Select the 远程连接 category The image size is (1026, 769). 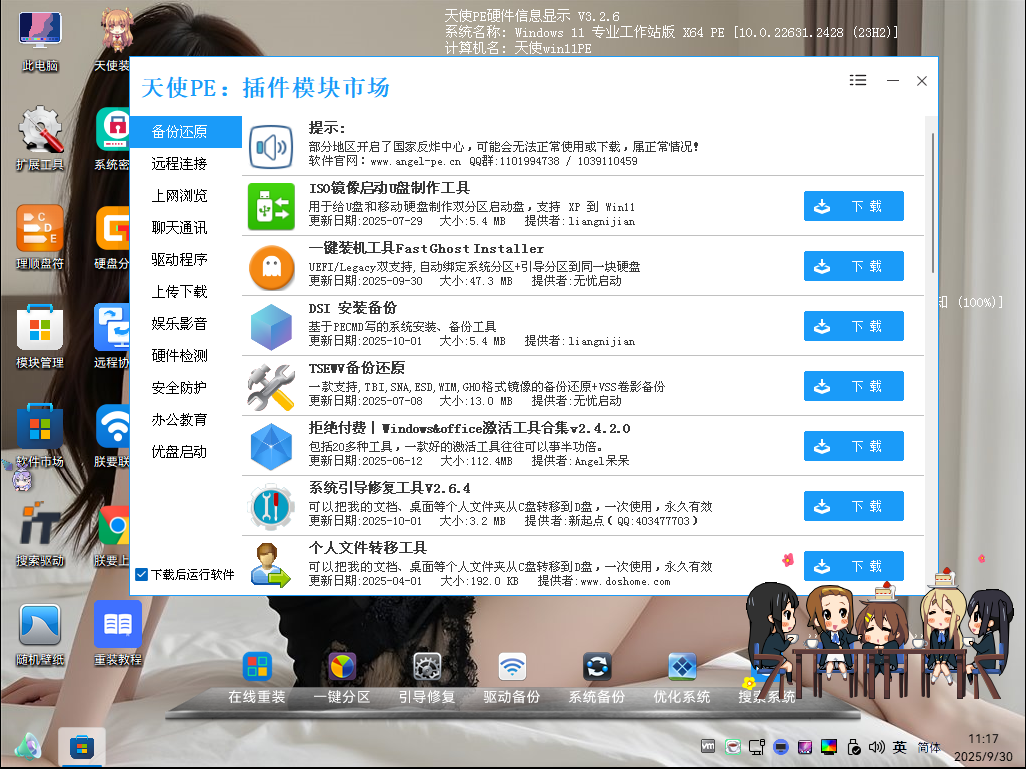point(180,163)
